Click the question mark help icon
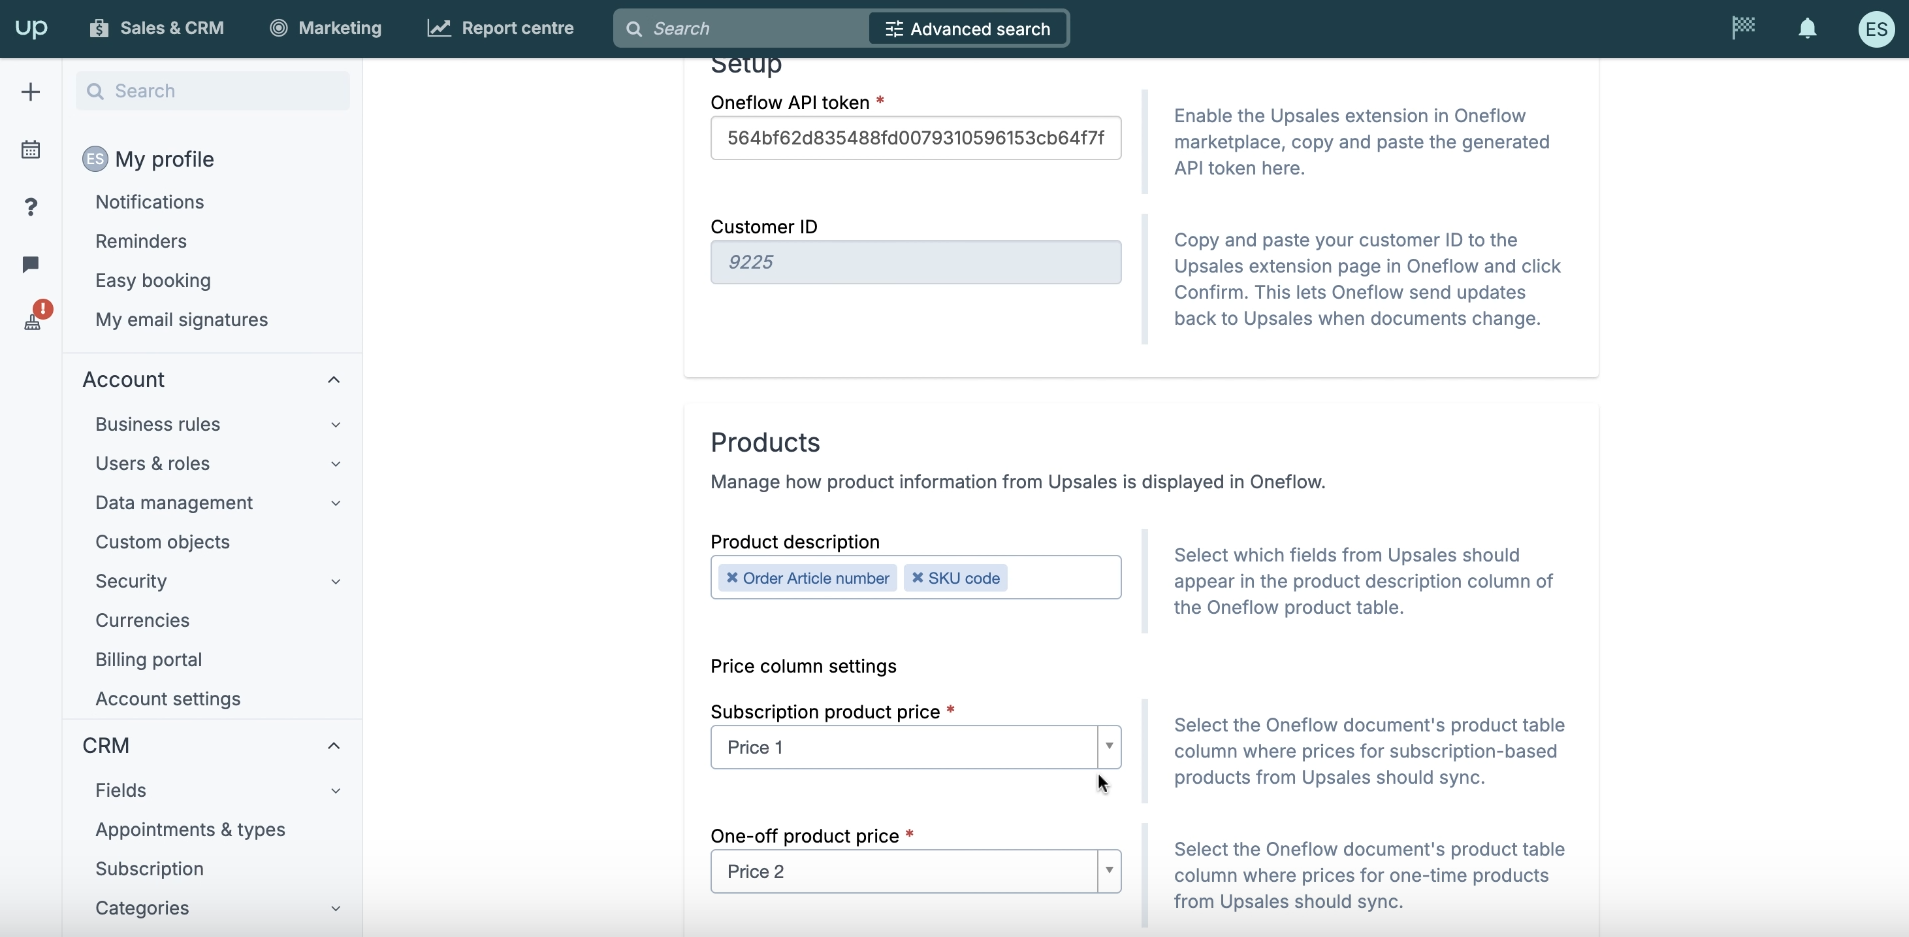The width and height of the screenshot is (1909, 937). (x=31, y=207)
